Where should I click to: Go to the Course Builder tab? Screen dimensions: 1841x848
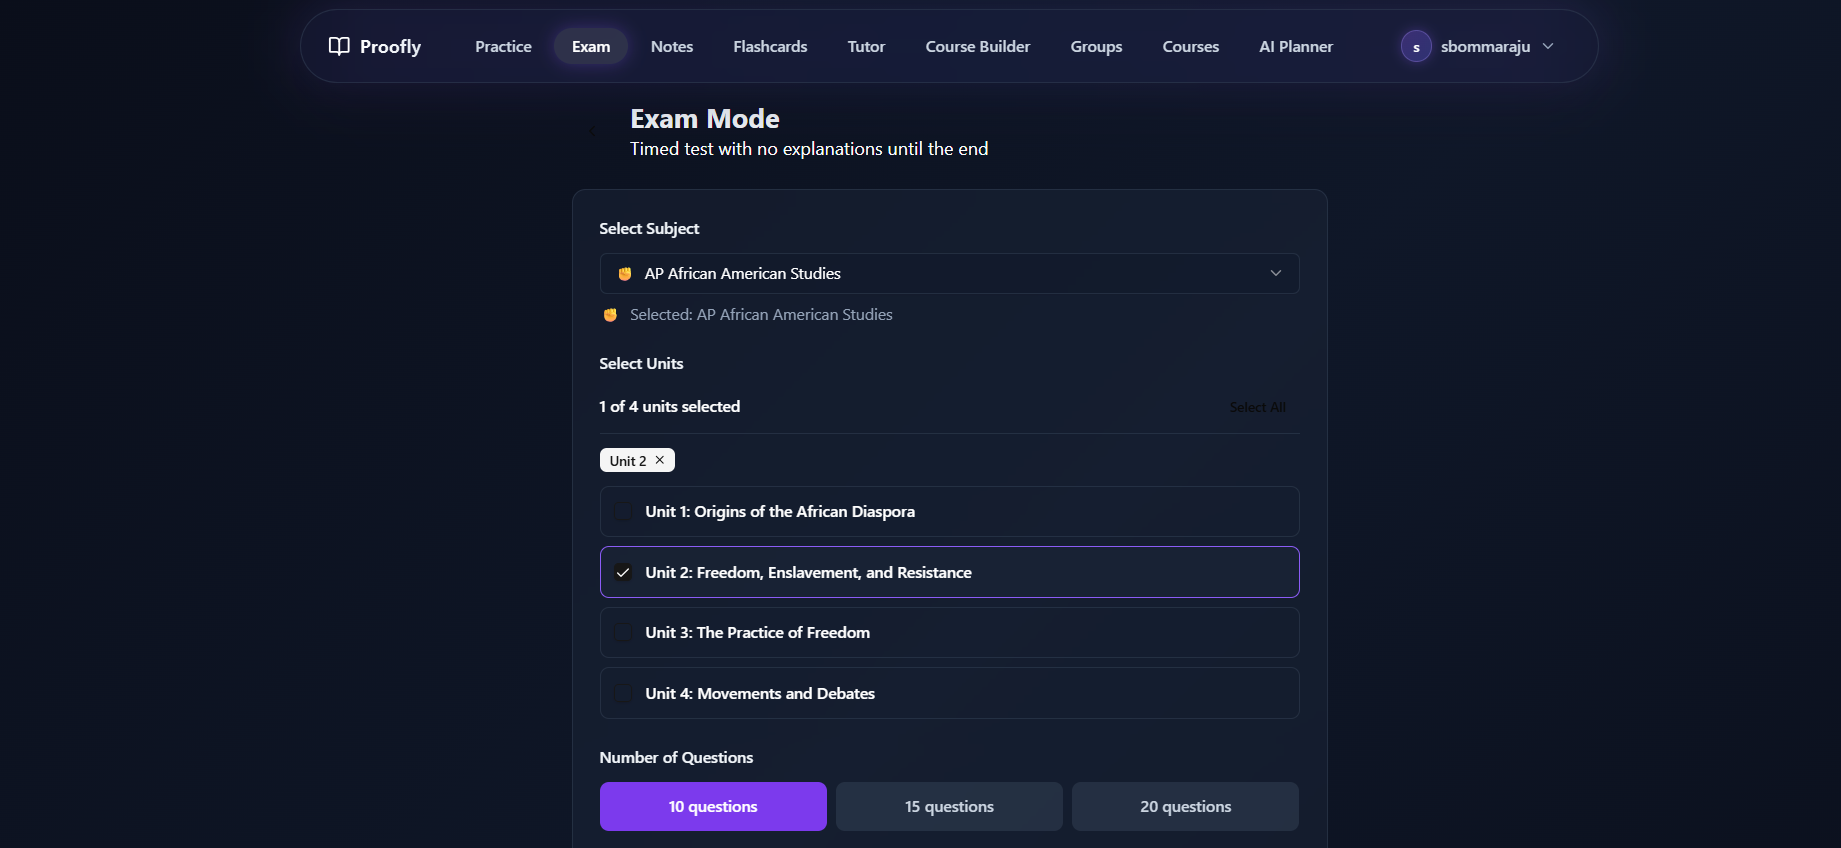(x=978, y=46)
